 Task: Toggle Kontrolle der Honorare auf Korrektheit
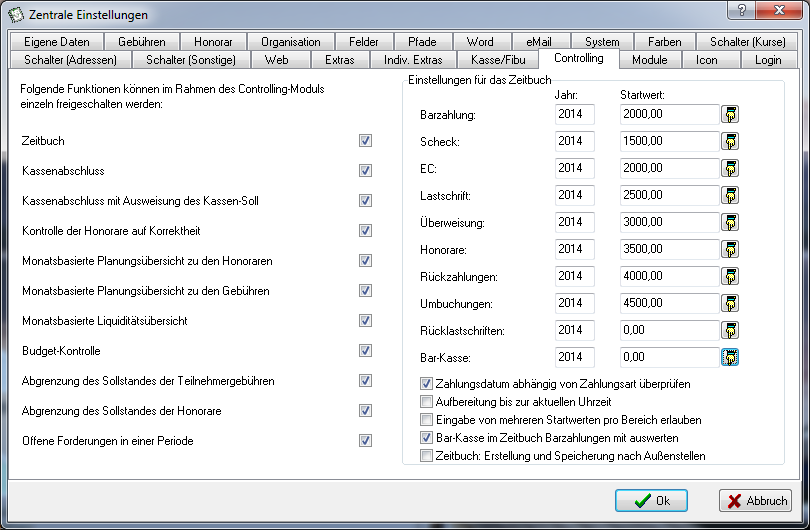(365, 230)
